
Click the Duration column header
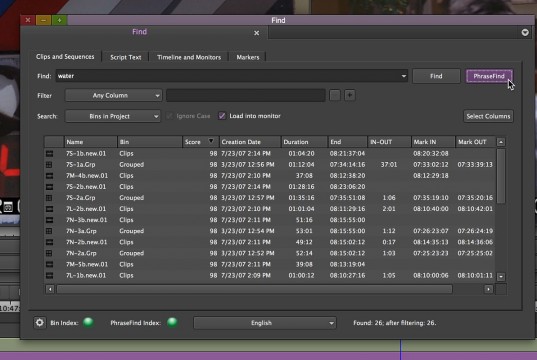(304, 142)
